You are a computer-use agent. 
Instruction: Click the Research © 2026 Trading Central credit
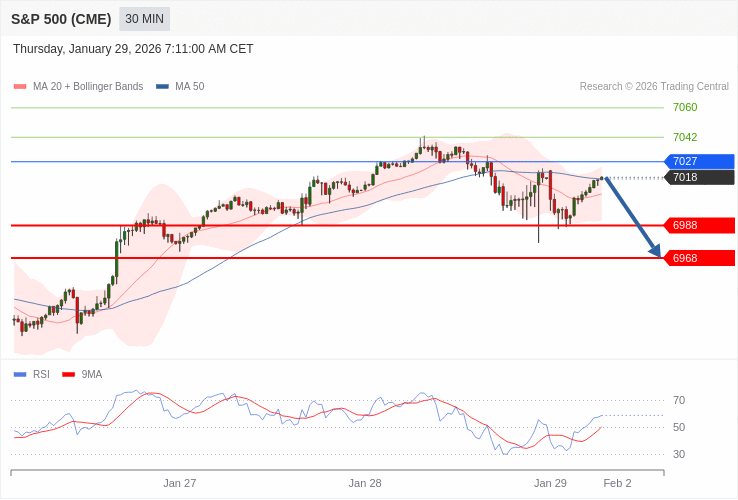(x=654, y=87)
